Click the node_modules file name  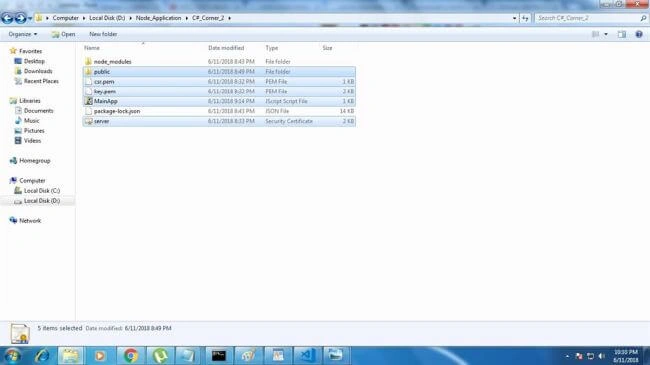[112, 62]
